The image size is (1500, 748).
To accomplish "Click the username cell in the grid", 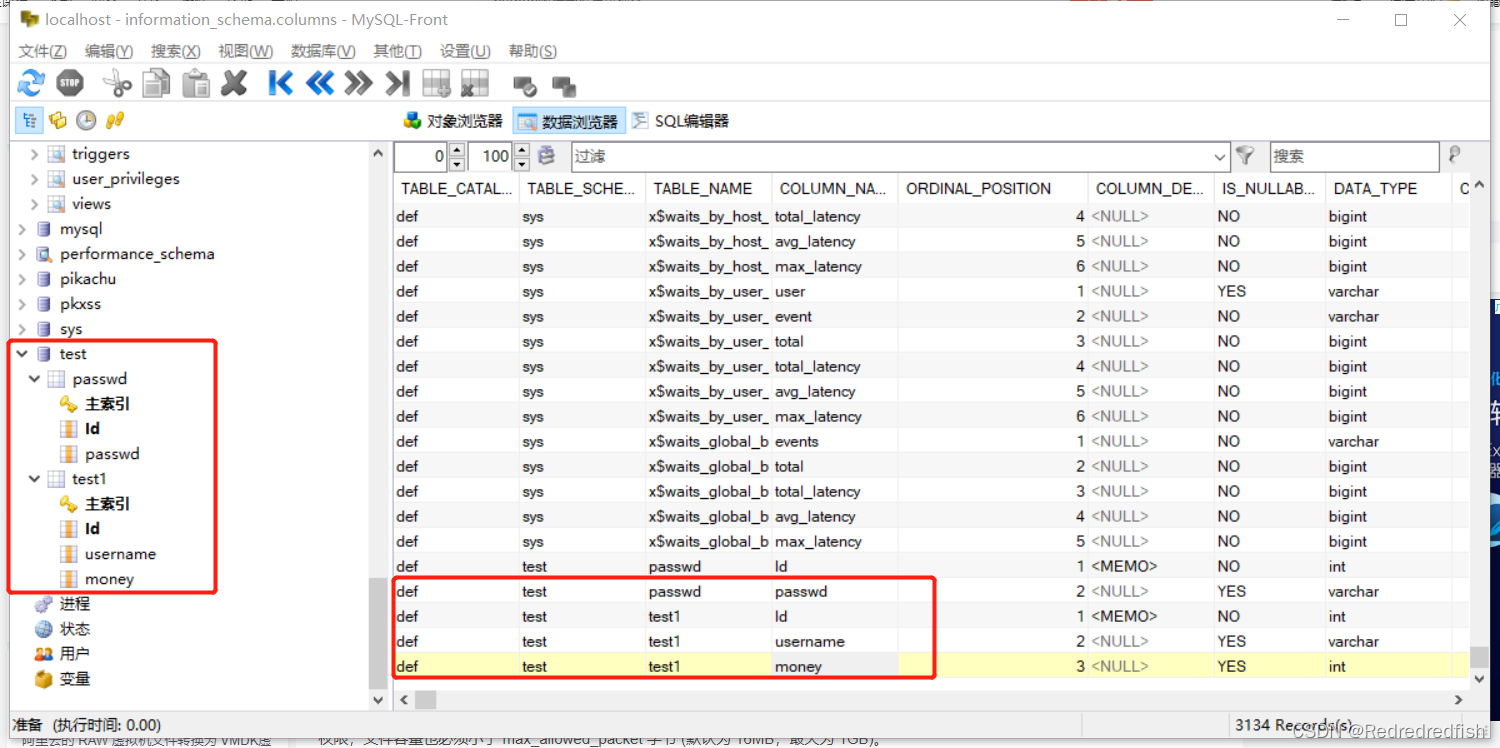I will 834,642.
